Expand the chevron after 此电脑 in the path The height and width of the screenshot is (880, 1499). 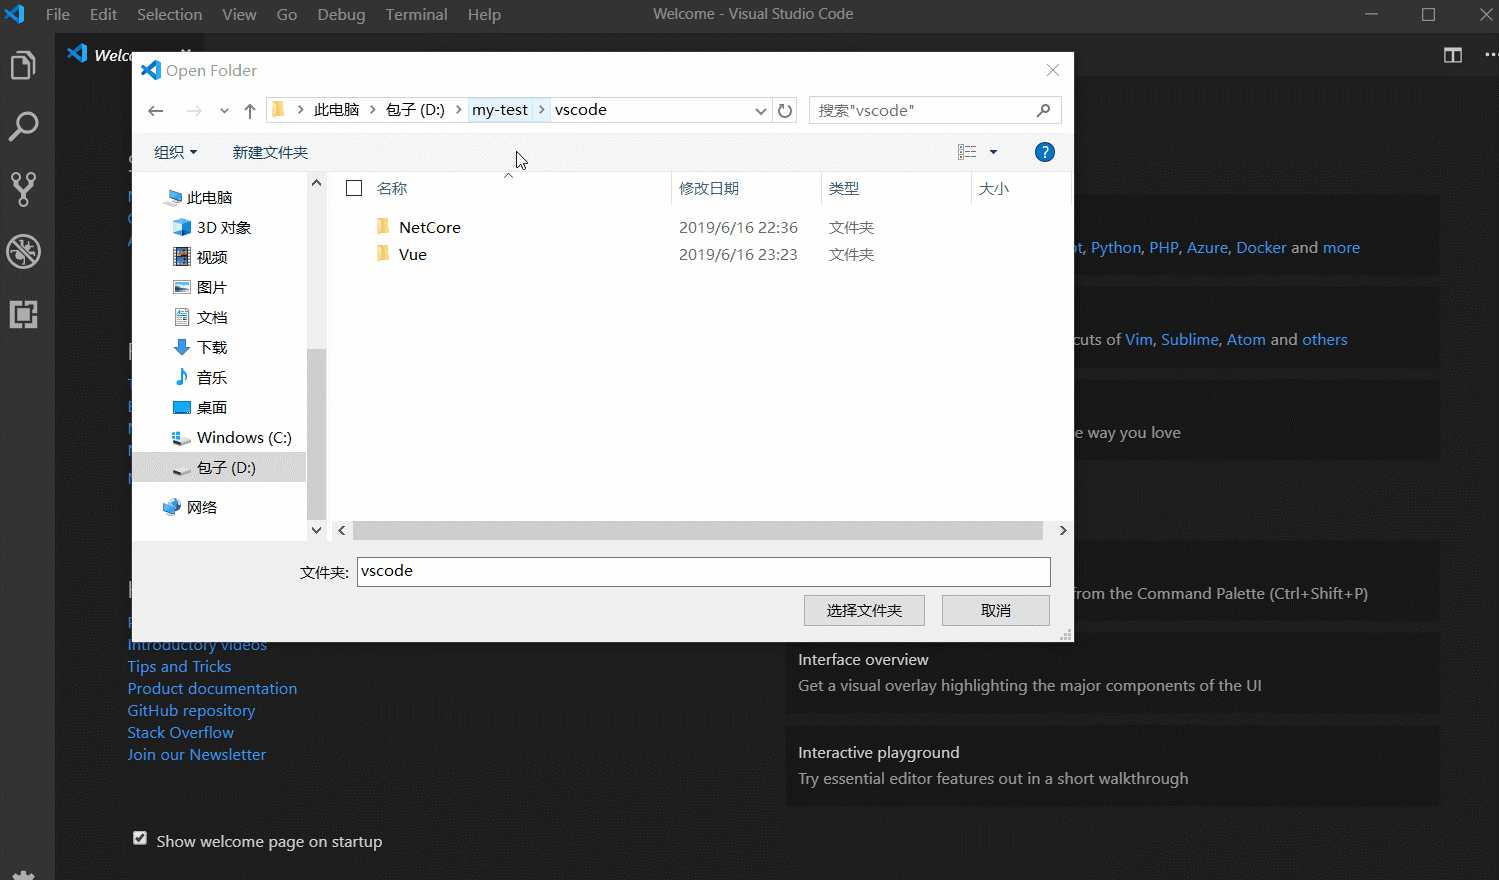[x=373, y=110]
